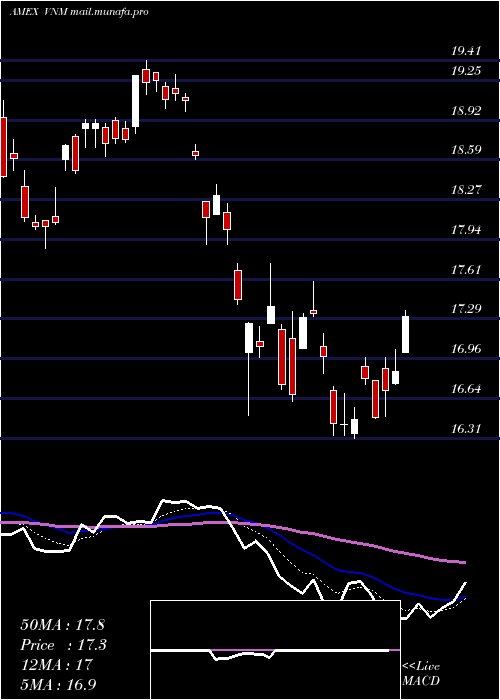
Task: Select the 17.94 price level label
Action: point(466,230)
